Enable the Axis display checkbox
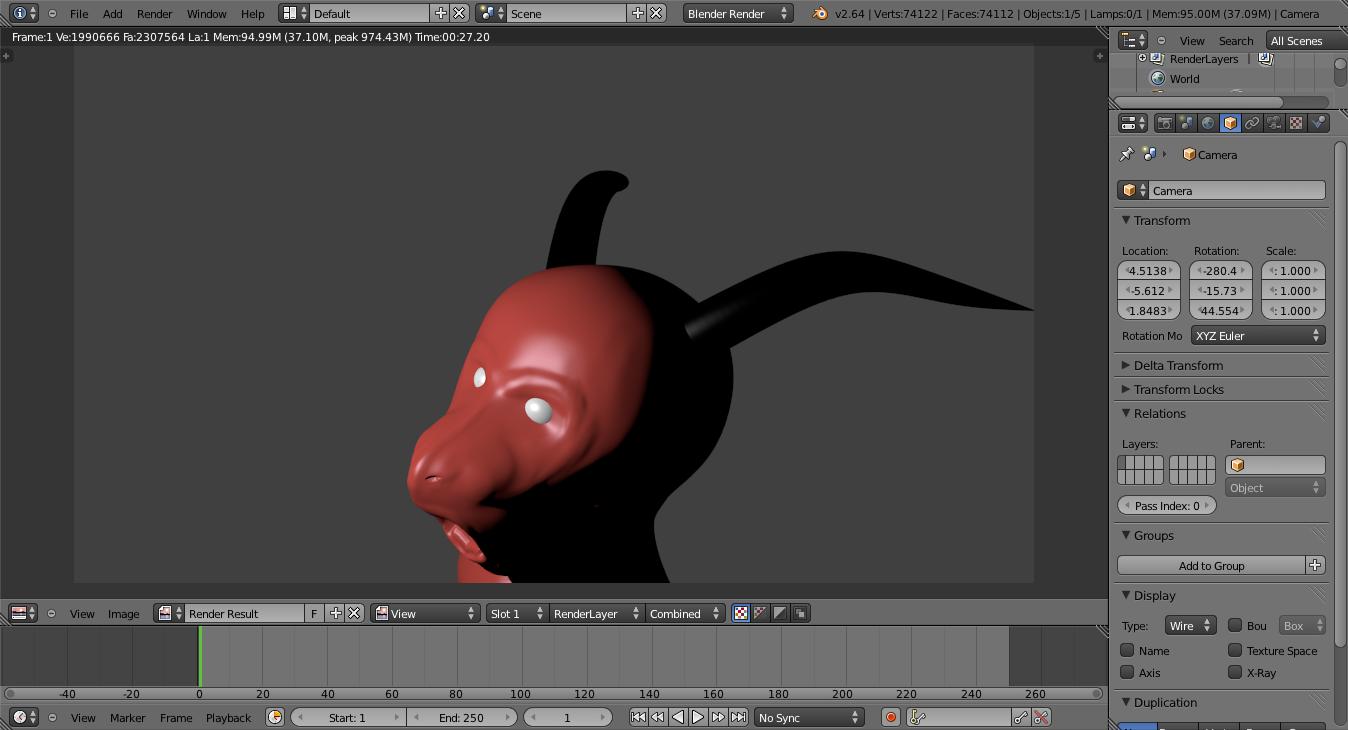 pos(1127,672)
